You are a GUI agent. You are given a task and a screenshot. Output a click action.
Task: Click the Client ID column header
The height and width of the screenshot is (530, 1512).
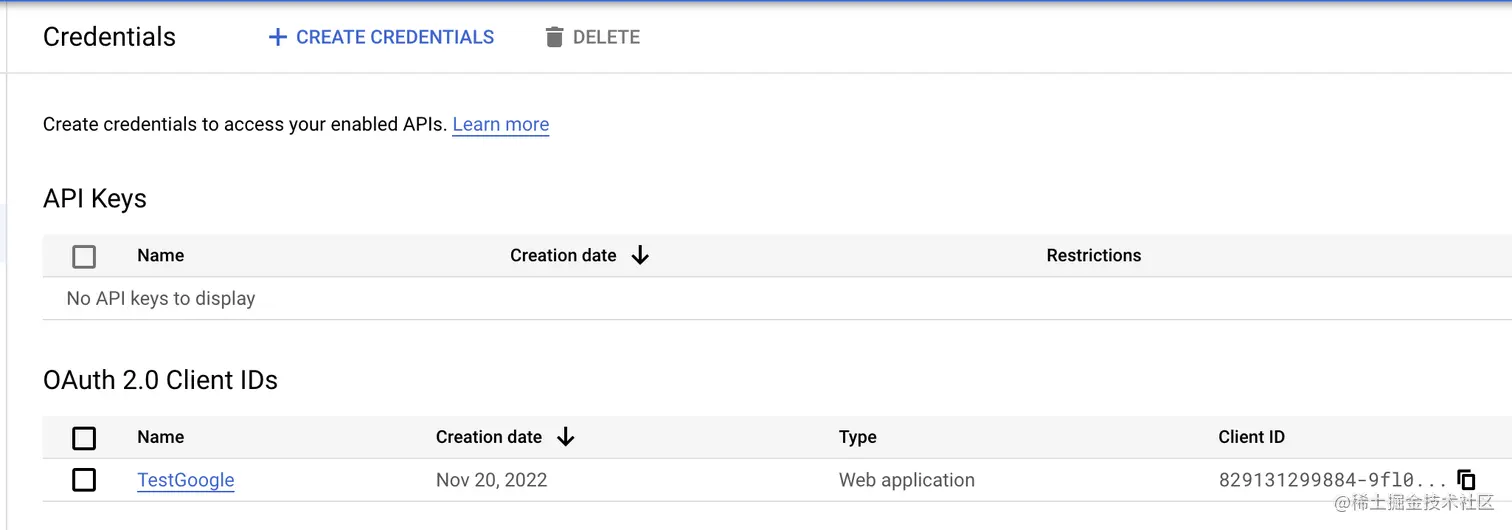[x=1251, y=437]
